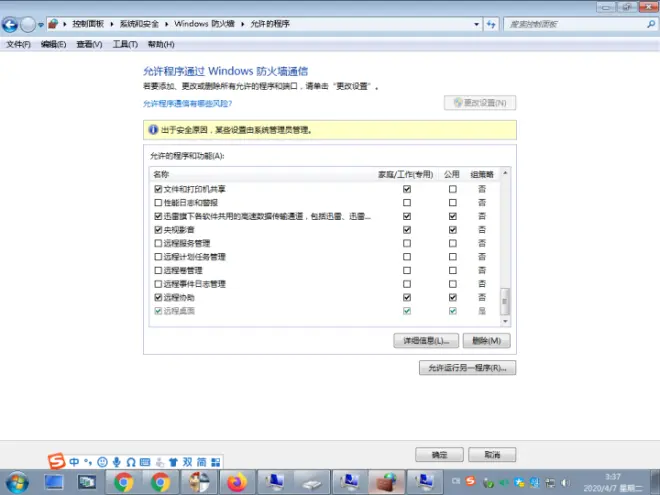The height and width of the screenshot is (495, 660).
Task: Click the program list scrollbar thumb
Action: [505, 301]
